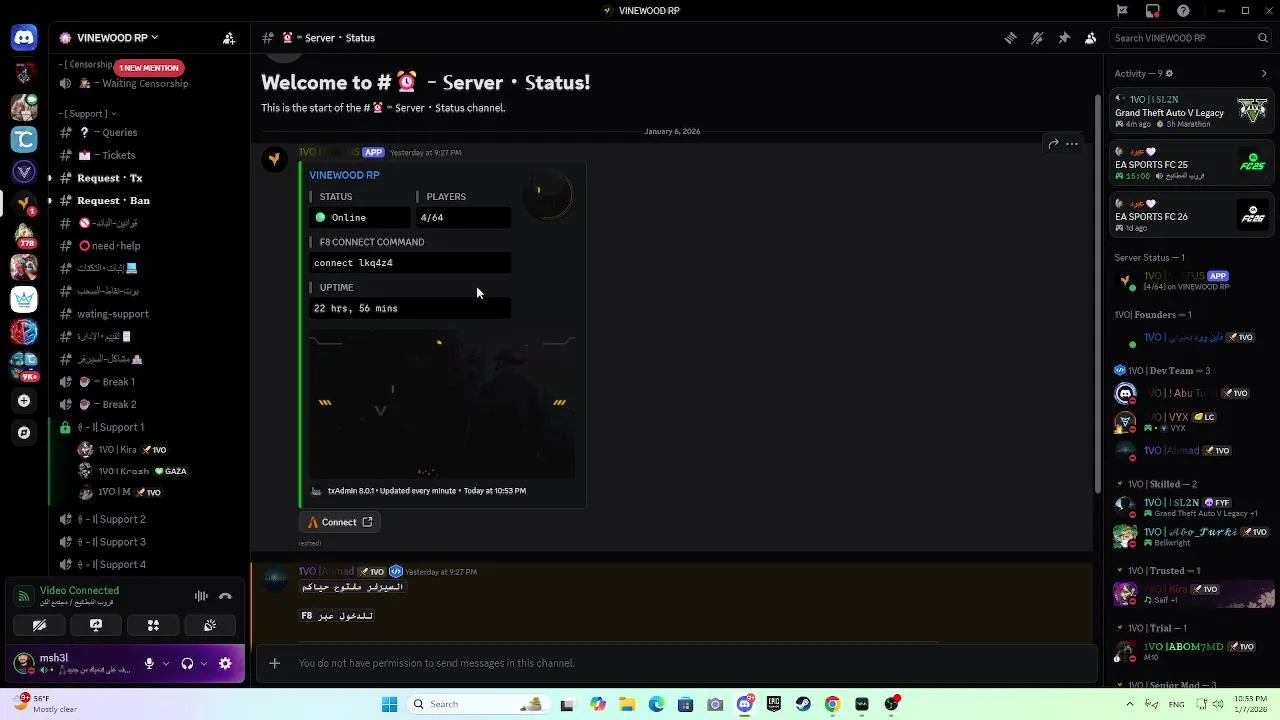1280x720 pixels.
Task: Open User Settings gear
Action: pos(225,663)
